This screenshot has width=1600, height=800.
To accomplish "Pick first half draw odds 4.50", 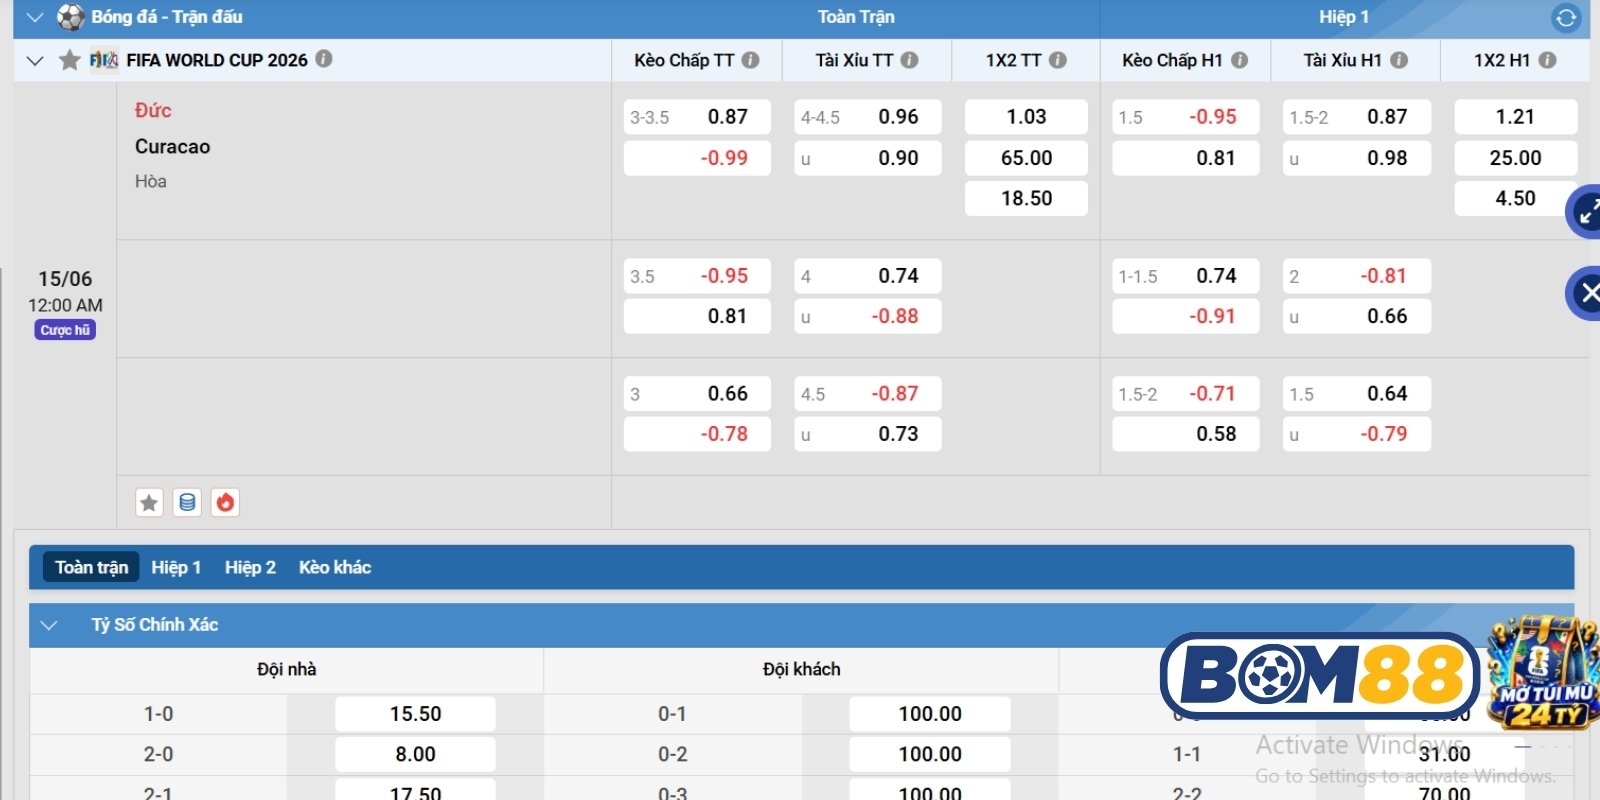I will [x=1515, y=198].
